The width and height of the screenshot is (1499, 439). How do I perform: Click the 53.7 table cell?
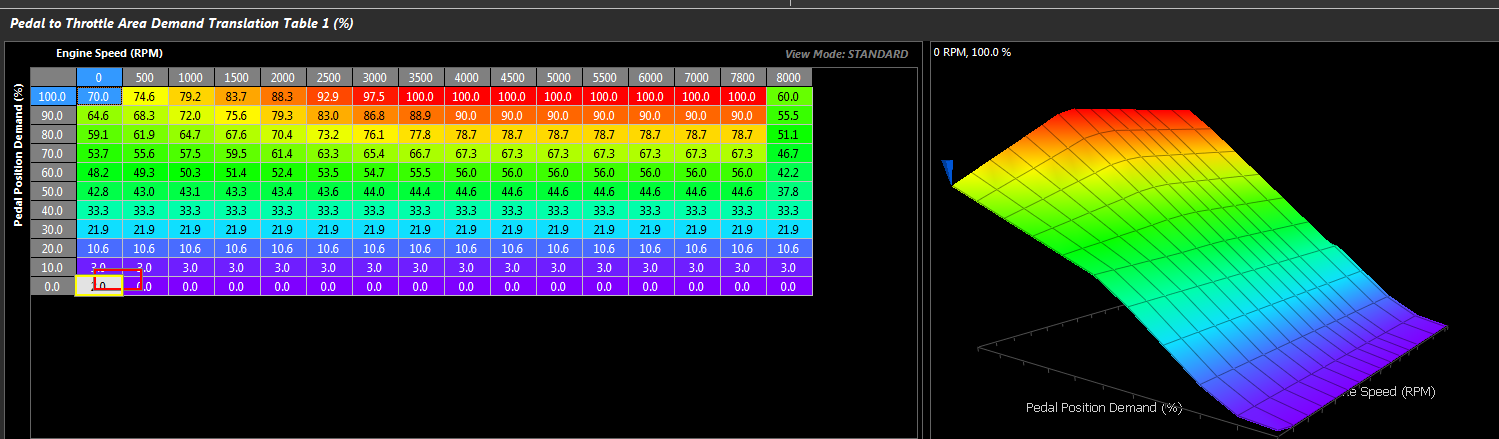[x=99, y=154]
